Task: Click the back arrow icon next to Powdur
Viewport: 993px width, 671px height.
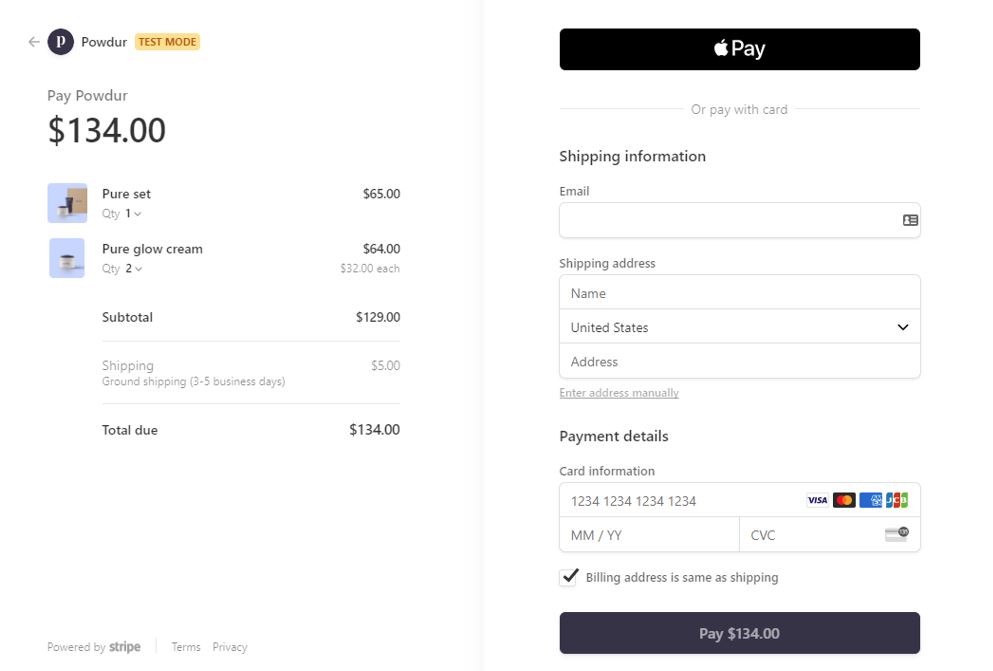Action: pos(34,42)
